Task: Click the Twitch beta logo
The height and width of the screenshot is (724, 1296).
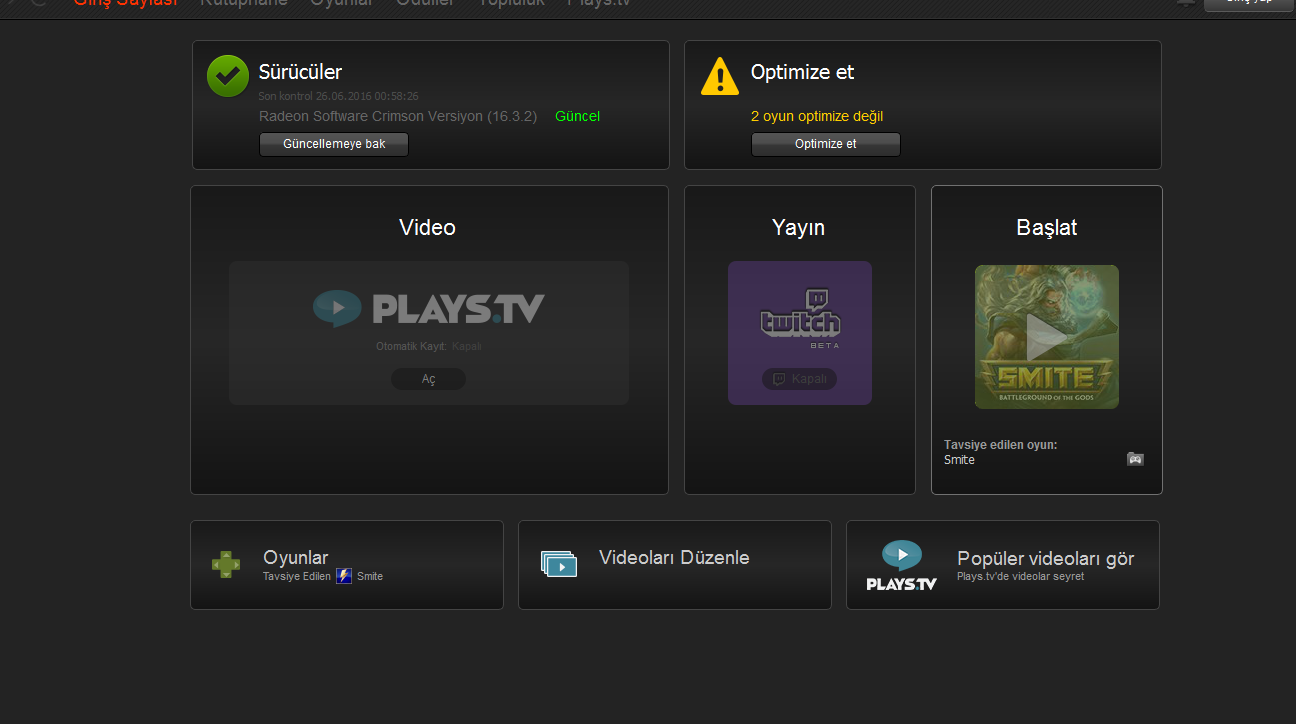Action: (800, 318)
